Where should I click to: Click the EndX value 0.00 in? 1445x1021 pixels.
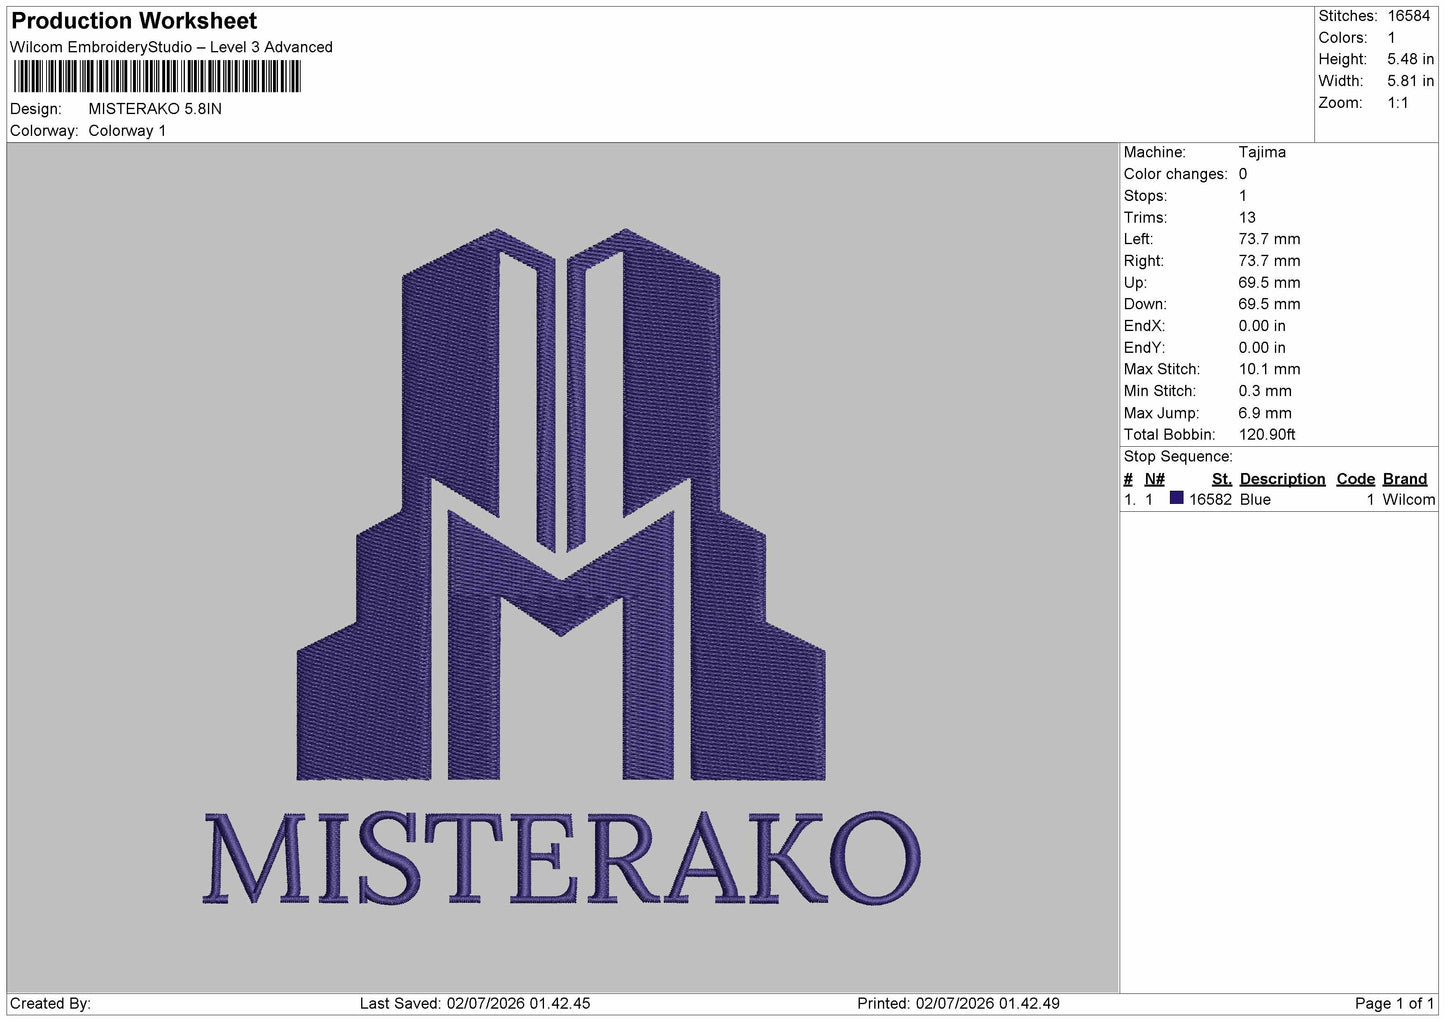click(x=1262, y=326)
